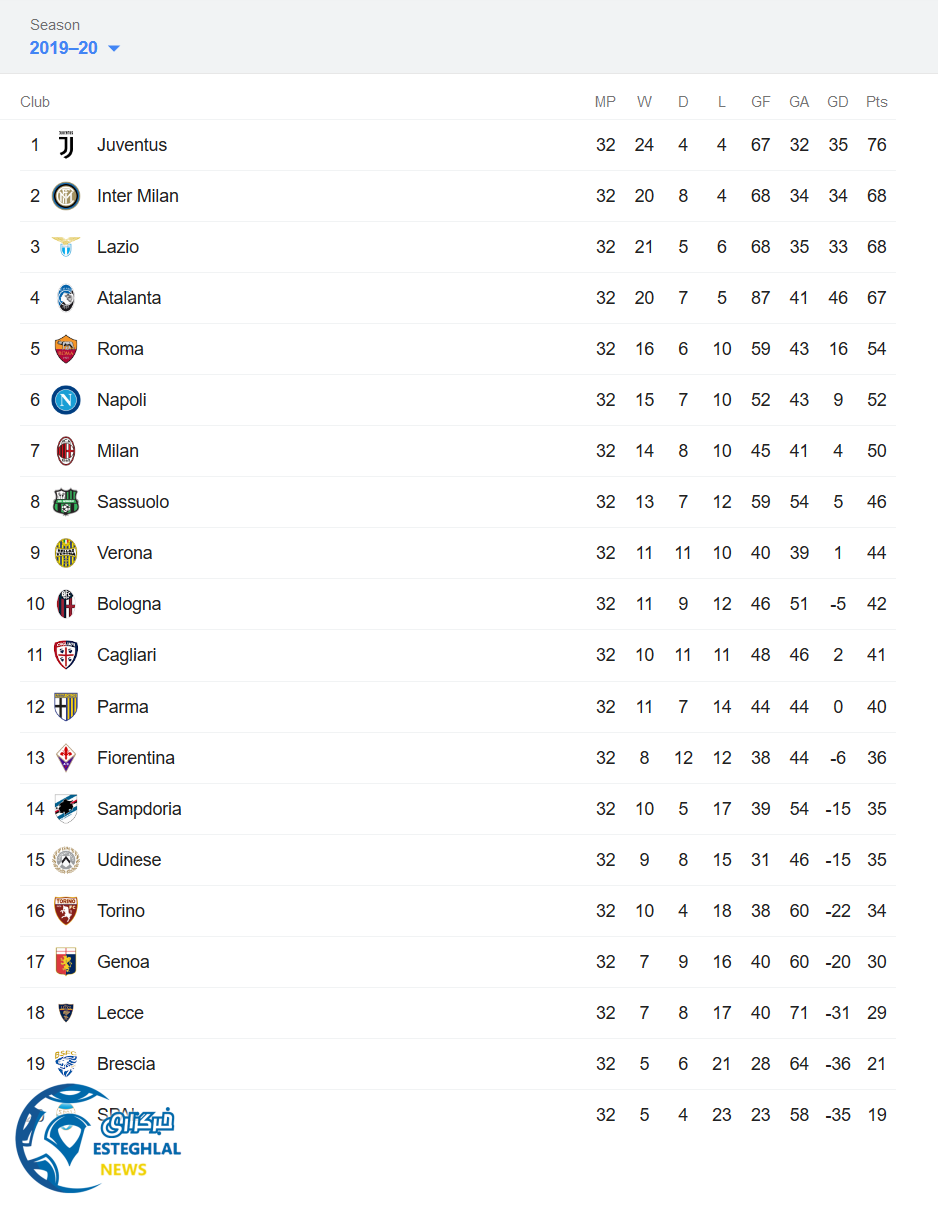The image size is (938, 1220).
Task: Click the Lazio eagle crest icon
Action: tap(66, 247)
